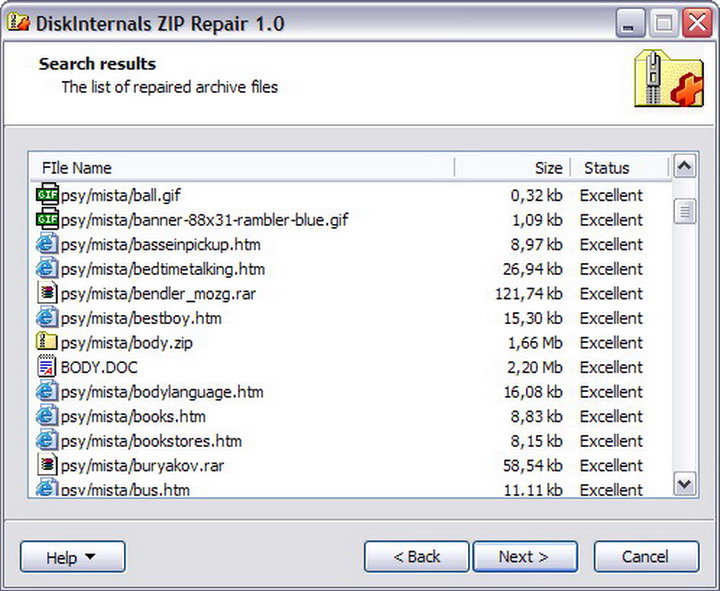Screen dimensions: 720x591
Task: Select psy/mista/banner-88x31-rambler-blue.gif file name
Action: click(x=204, y=220)
